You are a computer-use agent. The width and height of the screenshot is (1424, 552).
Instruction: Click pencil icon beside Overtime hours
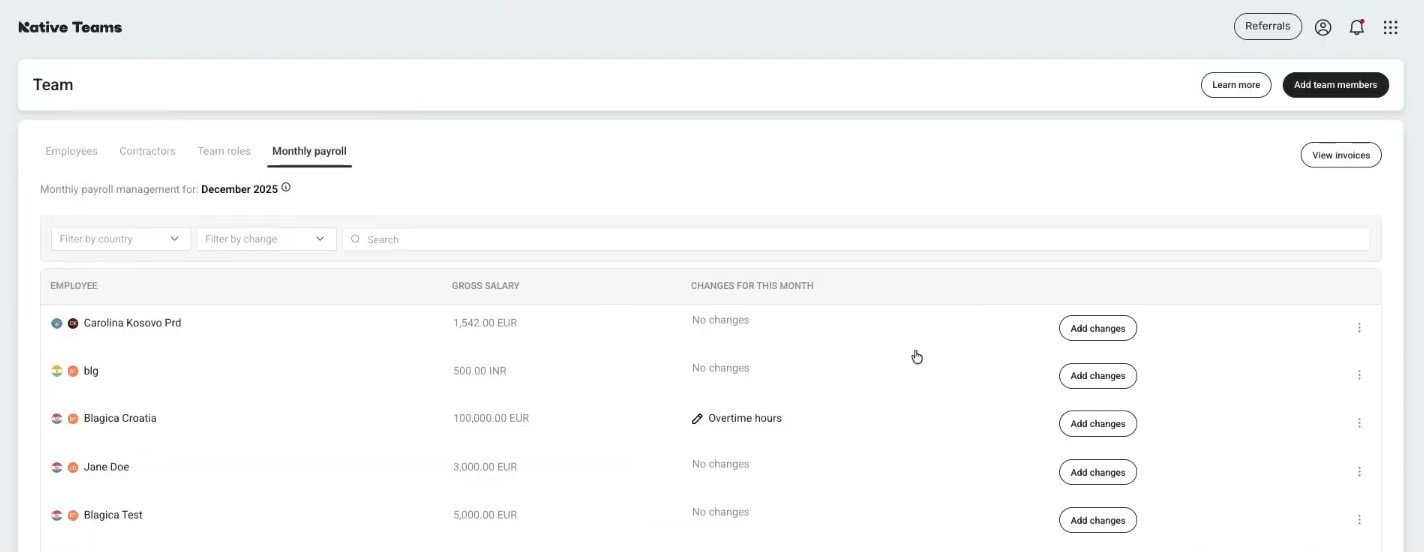697,419
